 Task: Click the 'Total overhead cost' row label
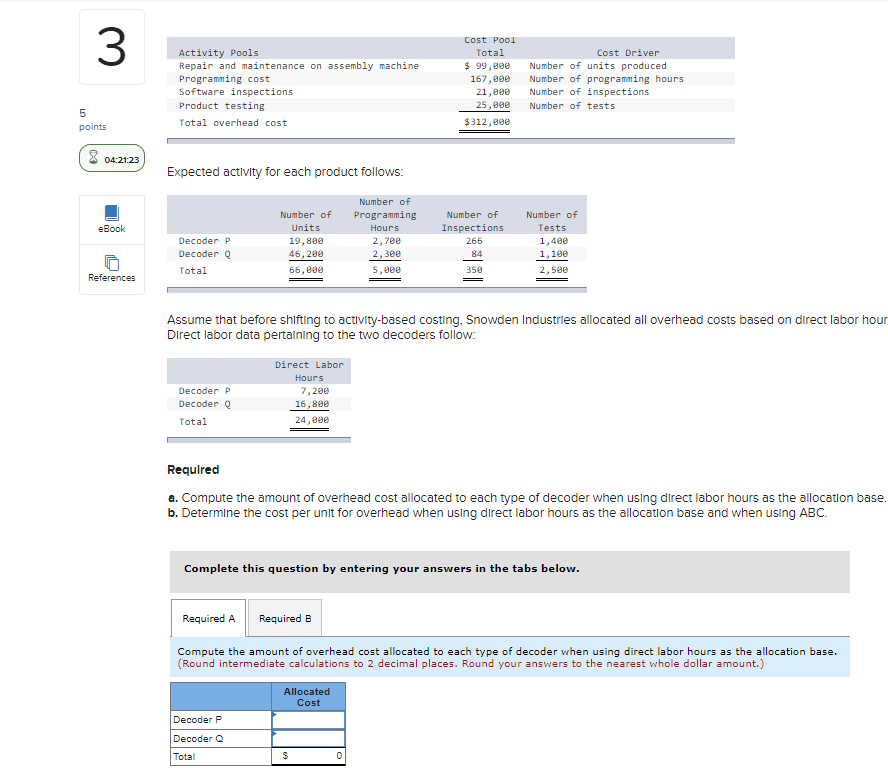pyautogui.click(x=233, y=123)
